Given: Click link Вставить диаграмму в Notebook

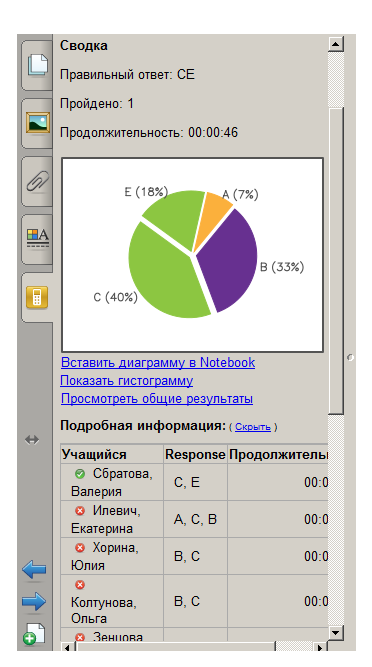Looking at the screenshot, I should point(158,362).
